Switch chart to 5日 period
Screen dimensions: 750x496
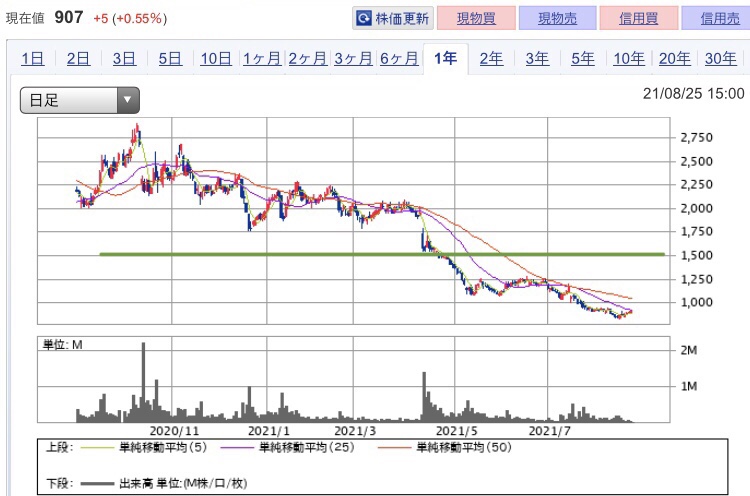pyautogui.click(x=170, y=59)
